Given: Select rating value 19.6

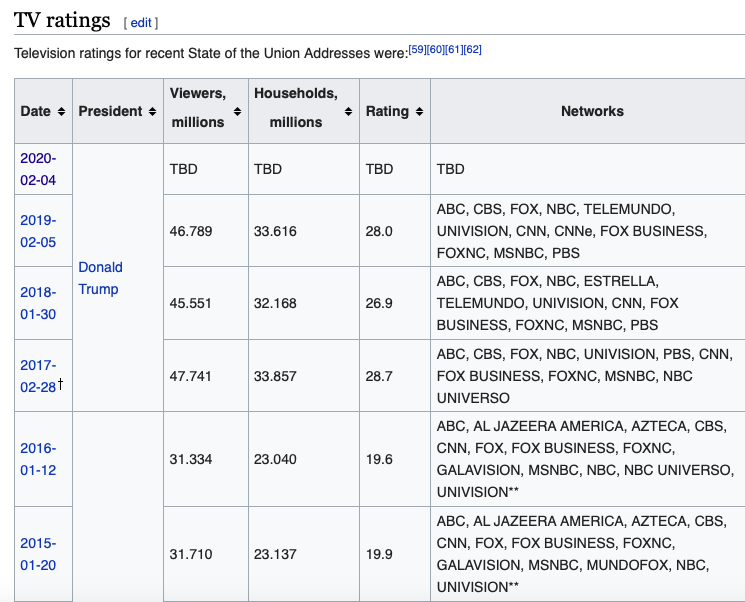Looking at the screenshot, I should point(379,459).
